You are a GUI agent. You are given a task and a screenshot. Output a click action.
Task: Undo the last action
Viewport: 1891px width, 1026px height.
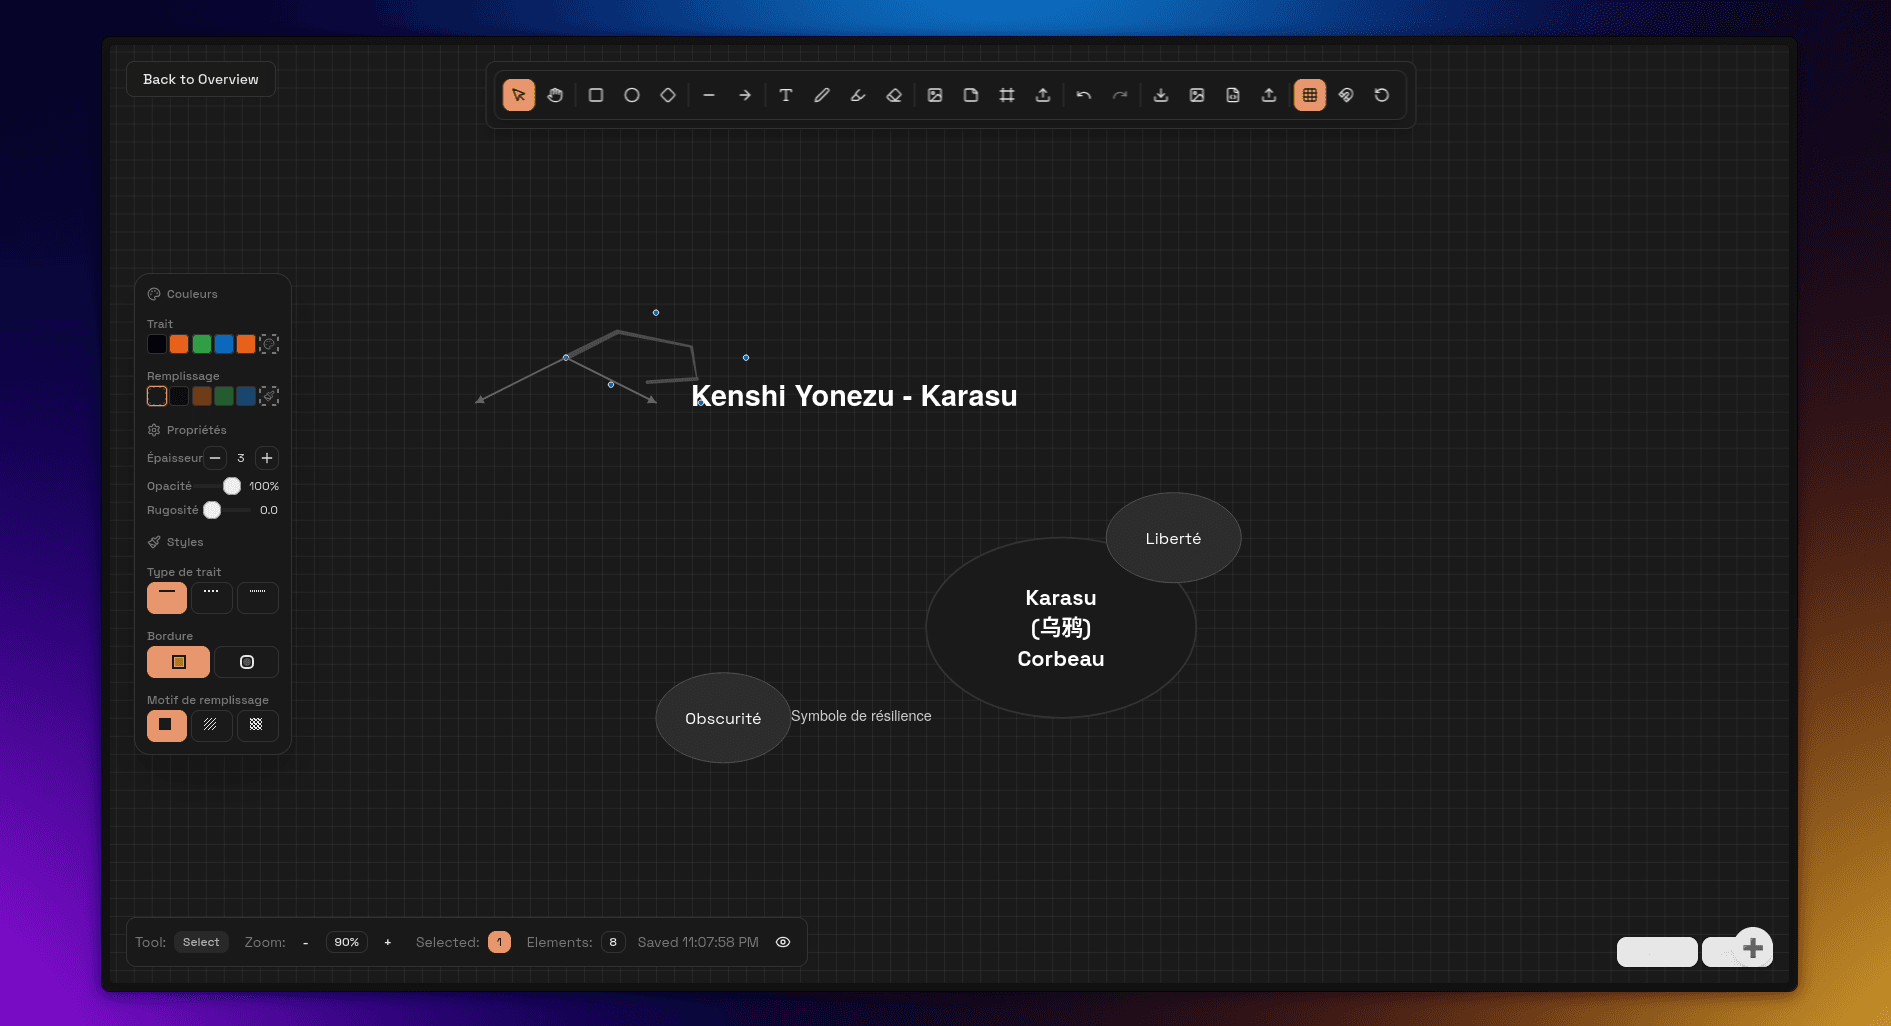1084,95
